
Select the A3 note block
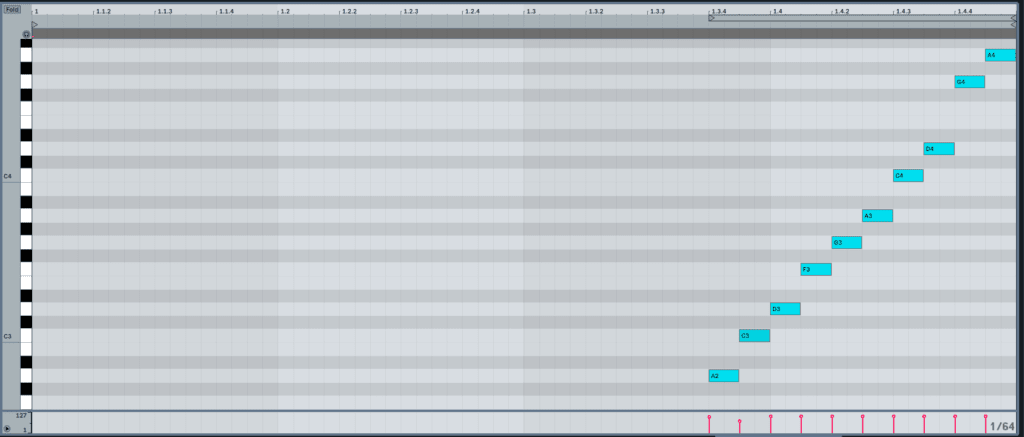(877, 216)
